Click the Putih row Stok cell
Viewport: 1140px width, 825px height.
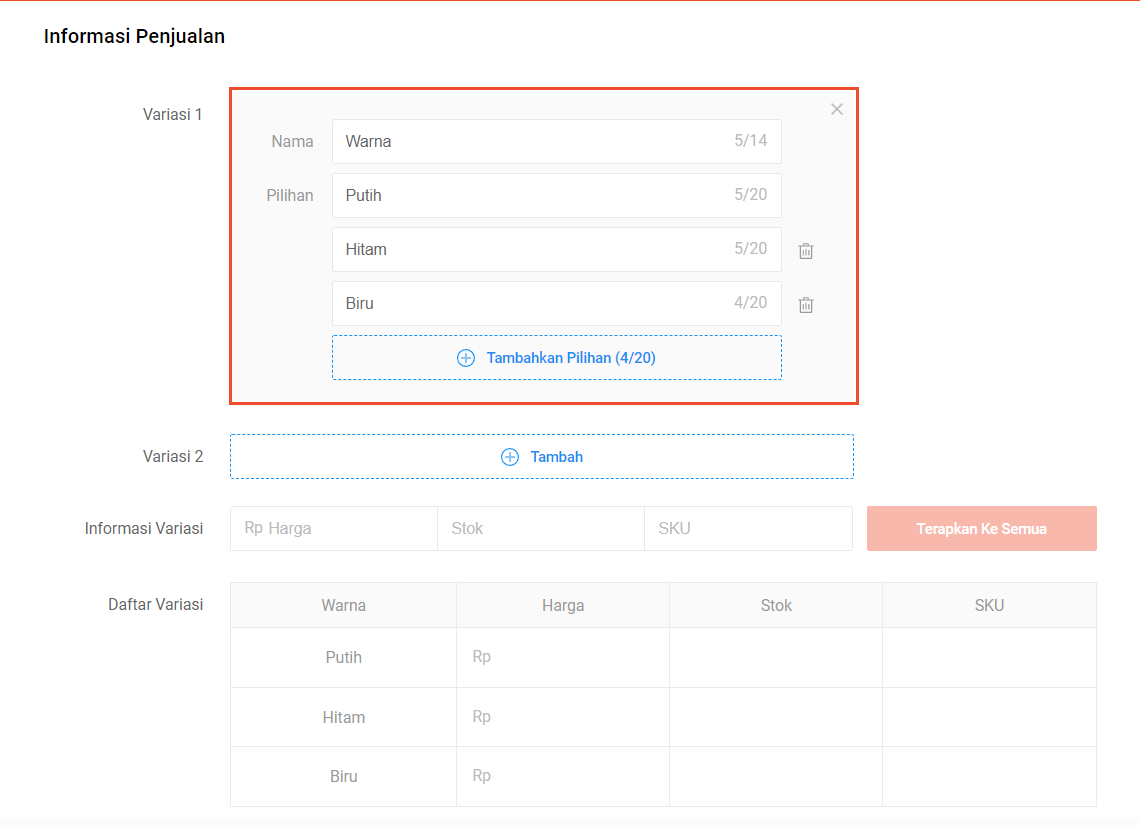[776, 658]
